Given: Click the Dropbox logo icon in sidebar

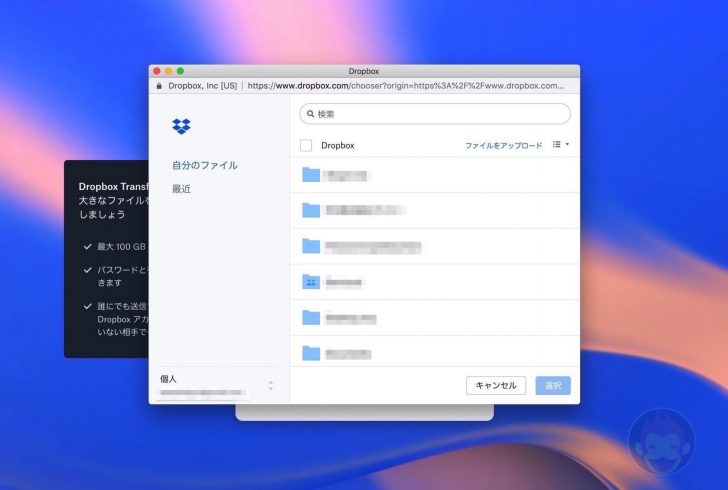Looking at the screenshot, I should [x=181, y=126].
